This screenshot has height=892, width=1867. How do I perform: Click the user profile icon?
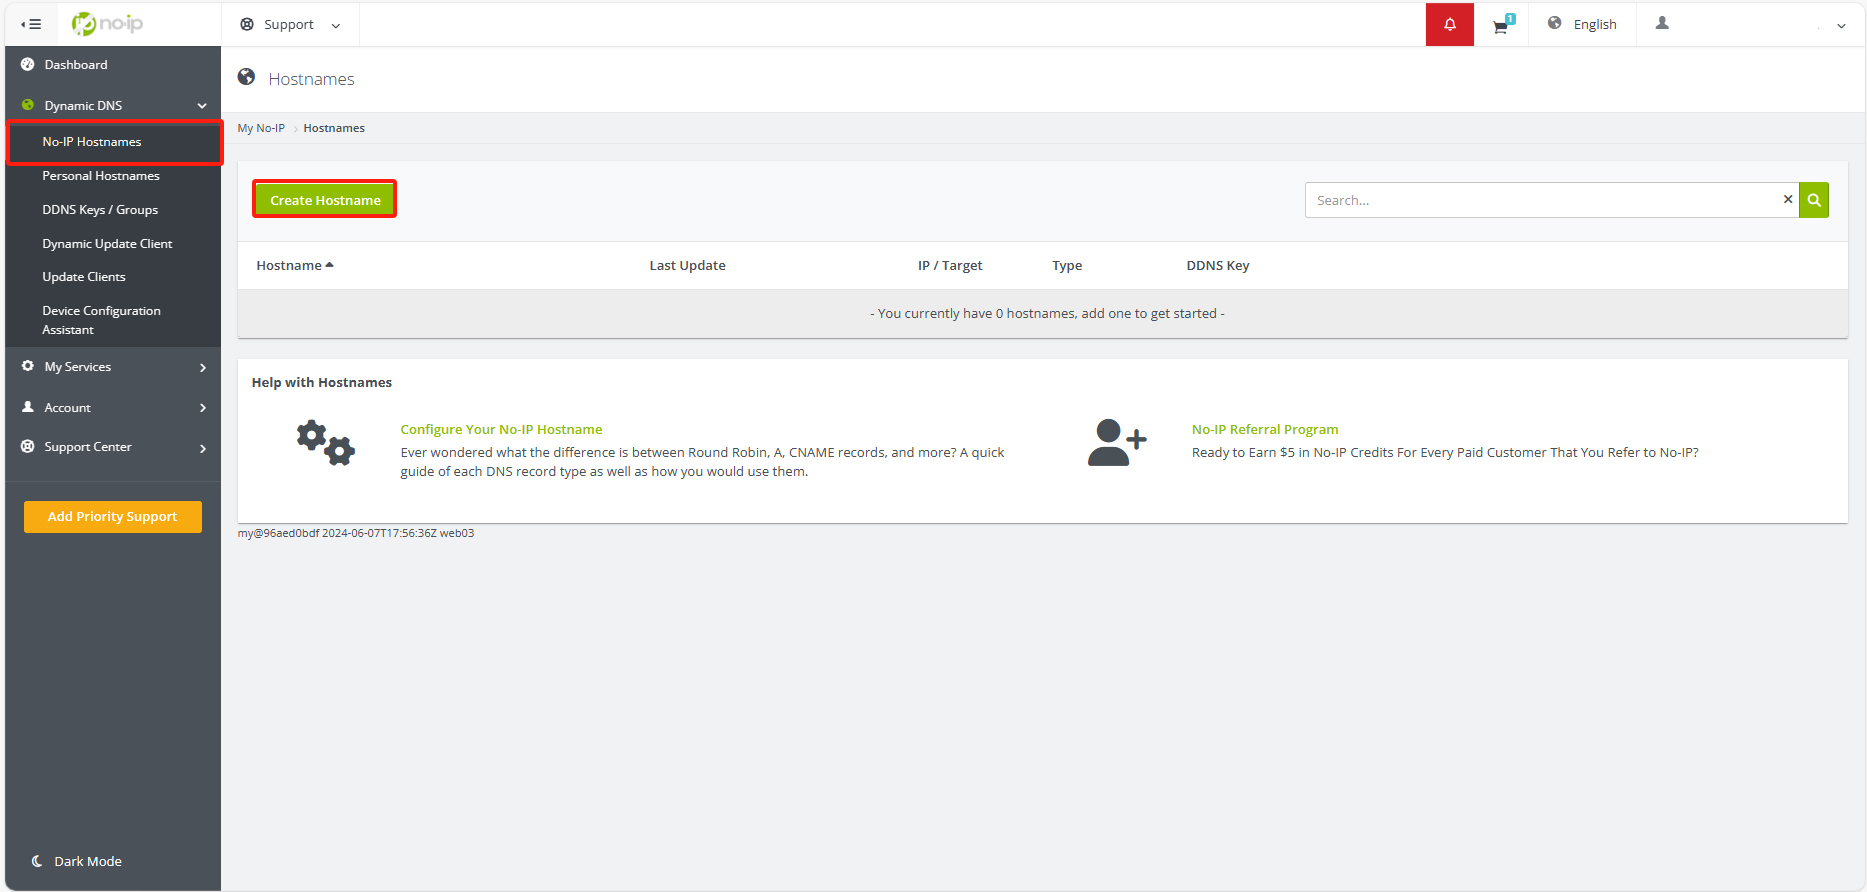click(1662, 24)
